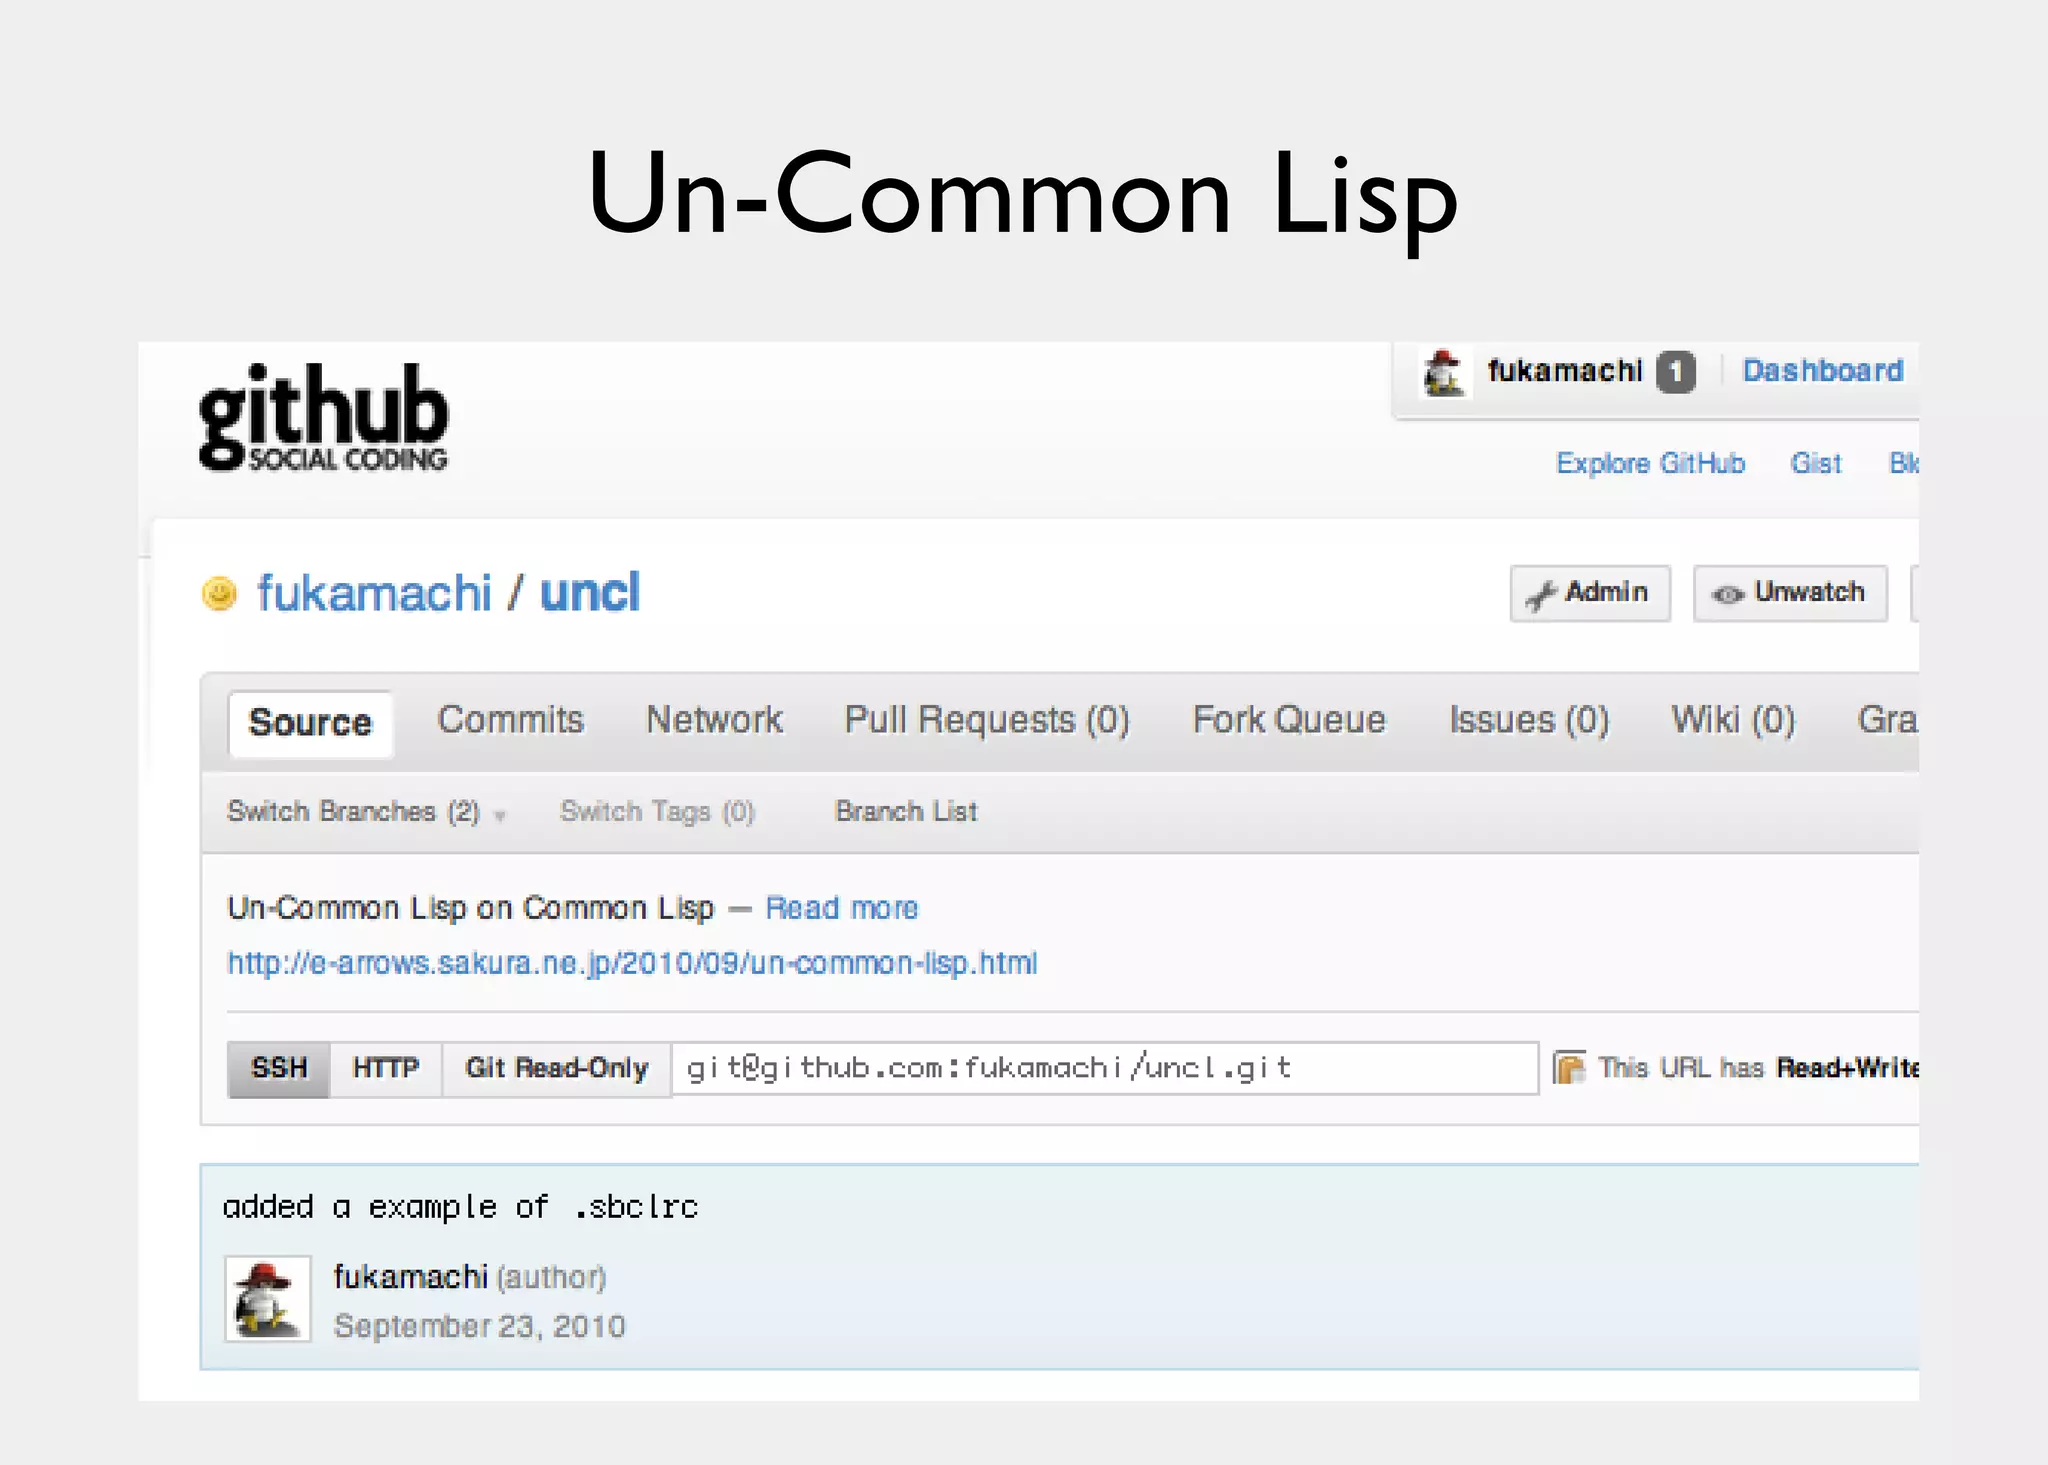The image size is (2048, 1465).
Task: Open the Admin wrench button
Action: pyautogui.click(x=1589, y=593)
